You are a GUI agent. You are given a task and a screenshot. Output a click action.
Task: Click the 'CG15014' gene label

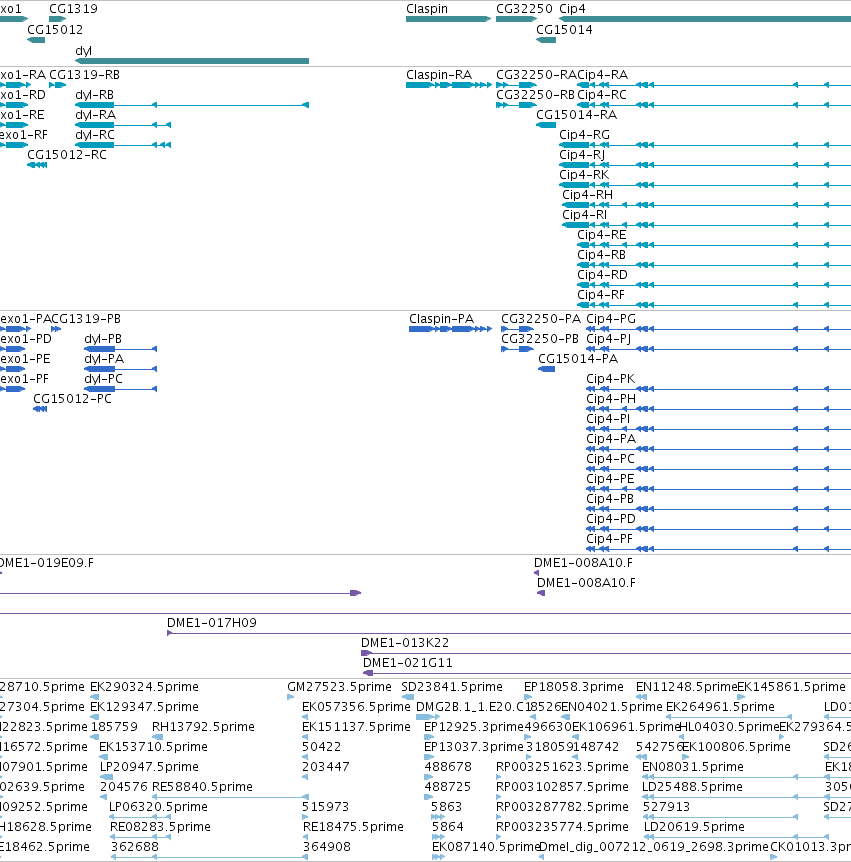tap(565, 30)
